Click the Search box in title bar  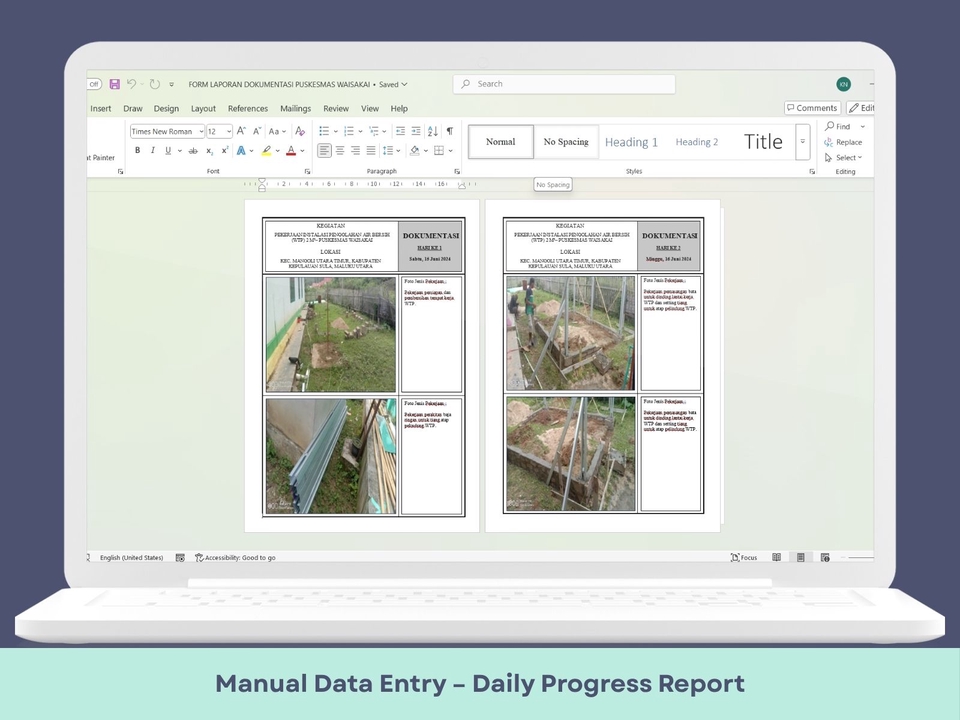point(565,84)
